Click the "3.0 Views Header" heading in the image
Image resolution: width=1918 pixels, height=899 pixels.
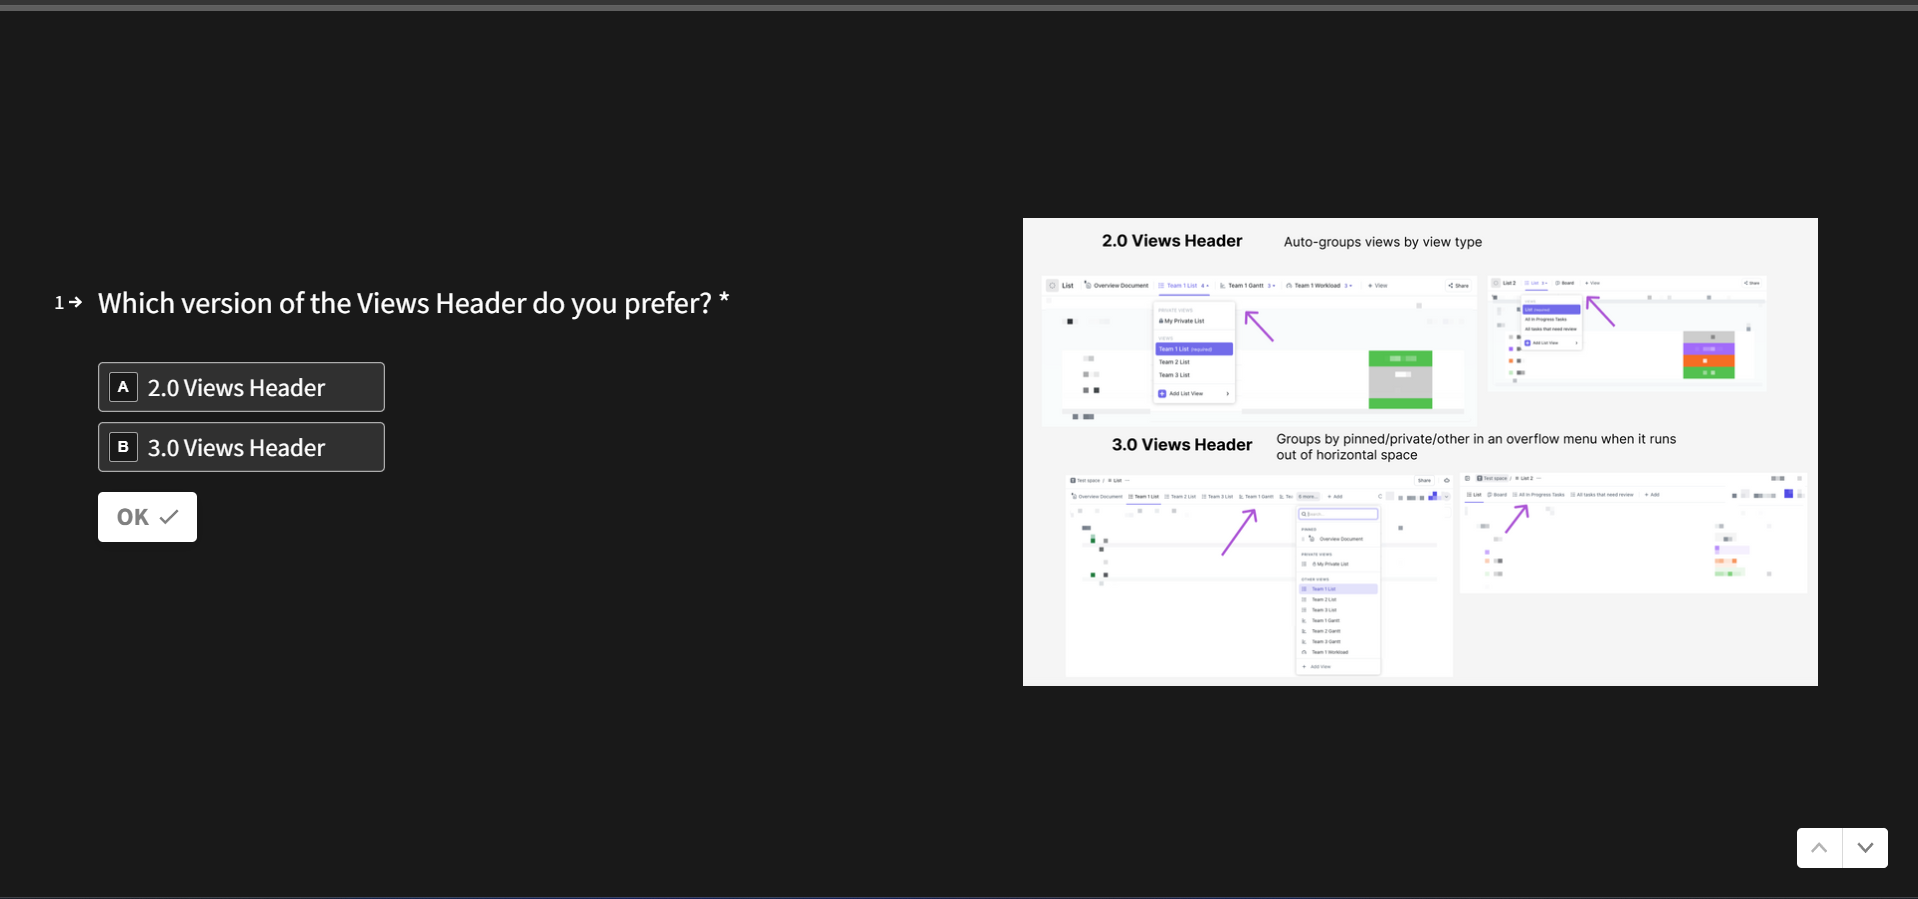[x=1182, y=445]
